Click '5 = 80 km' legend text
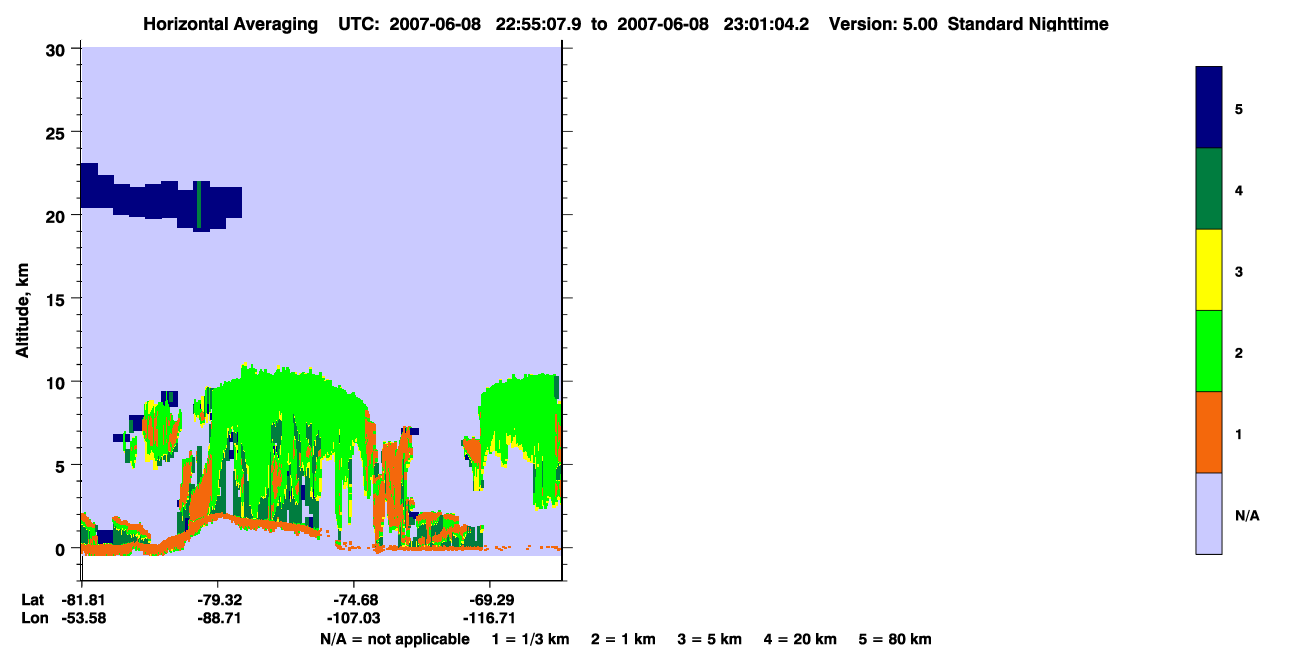 (x=895, y=639)
